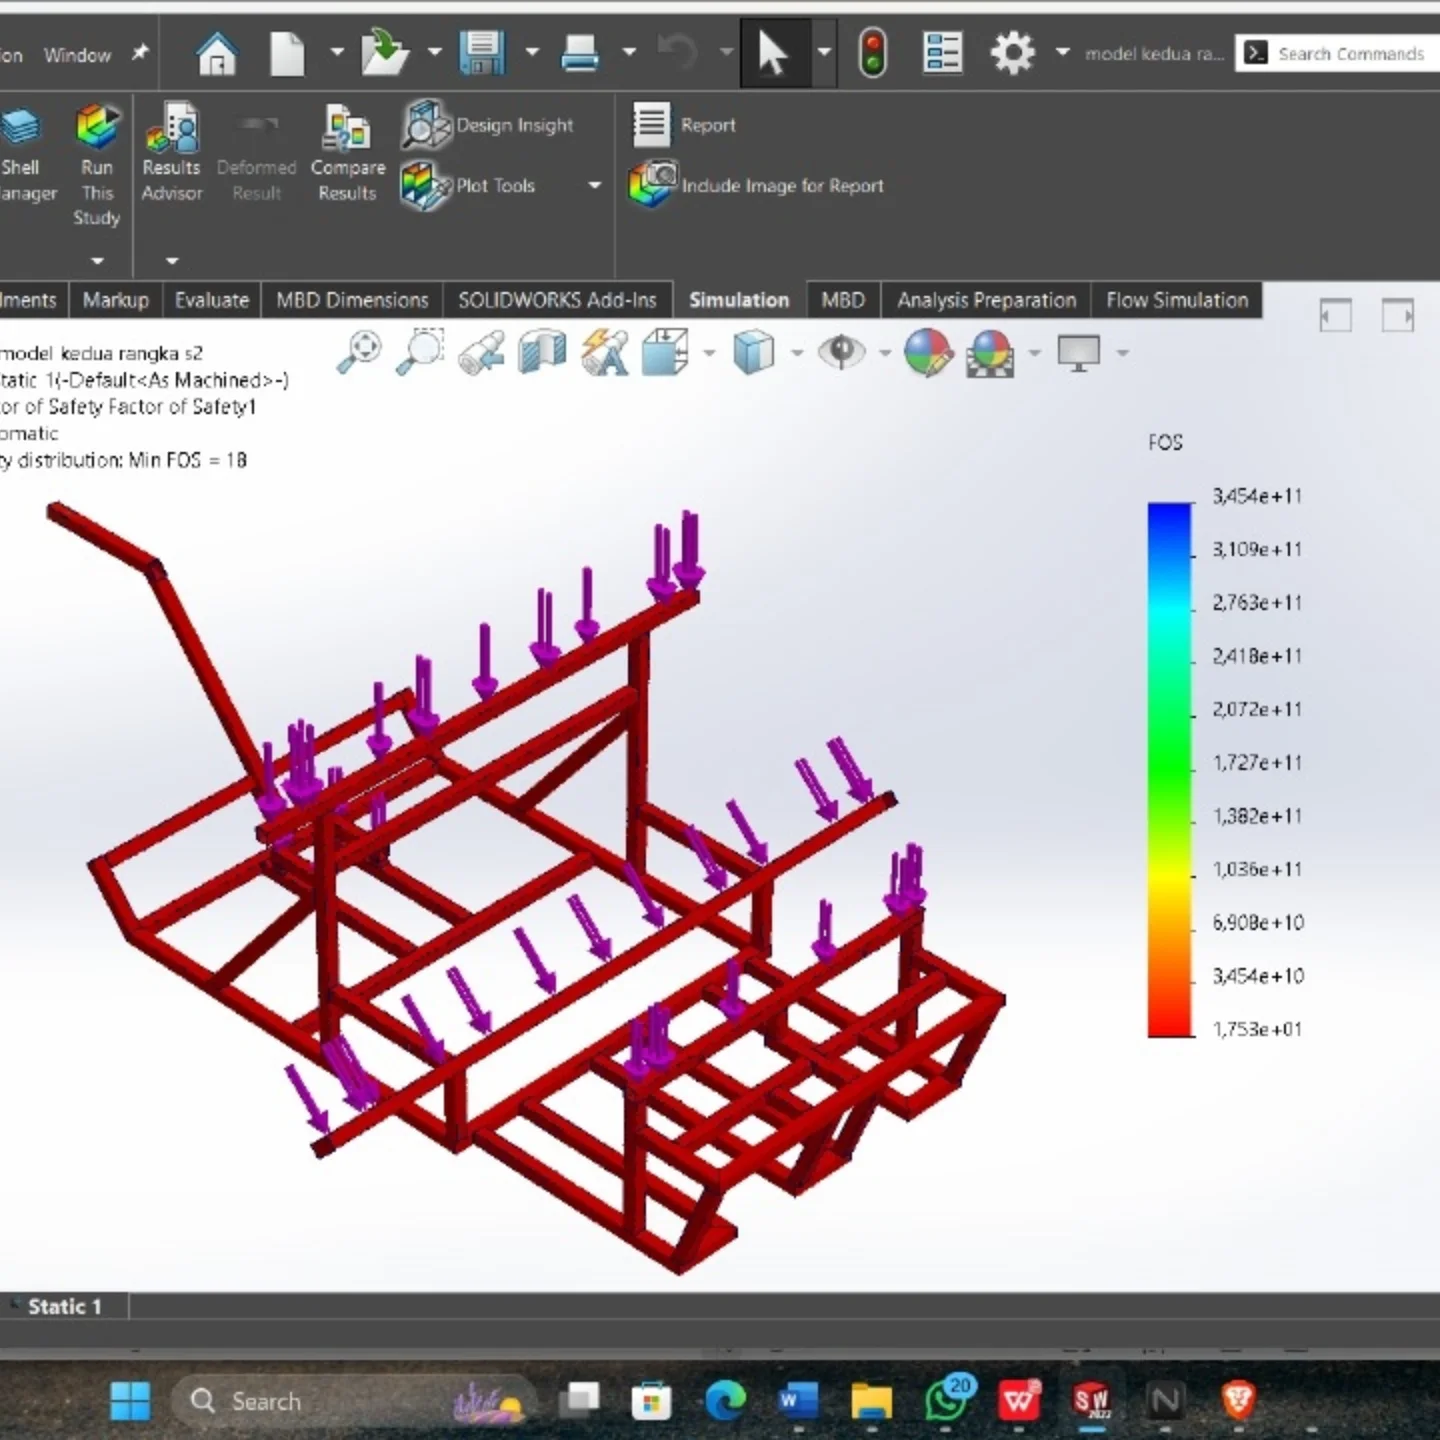Screen dimensions: 1440x1440
Task: Open the Analysis Preparation tab
Action: point(986,300)
